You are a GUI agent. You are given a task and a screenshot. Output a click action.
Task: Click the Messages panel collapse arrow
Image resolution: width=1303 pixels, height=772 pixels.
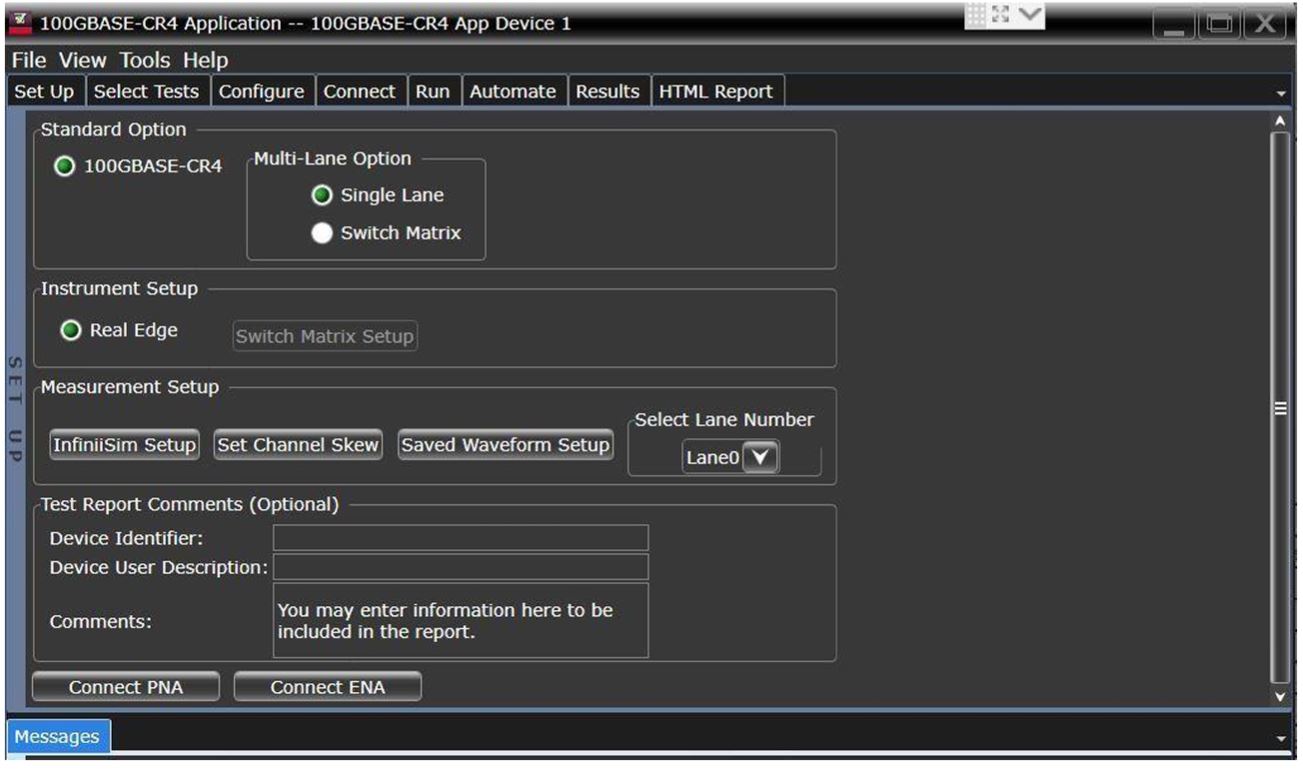pos(1282,738)
